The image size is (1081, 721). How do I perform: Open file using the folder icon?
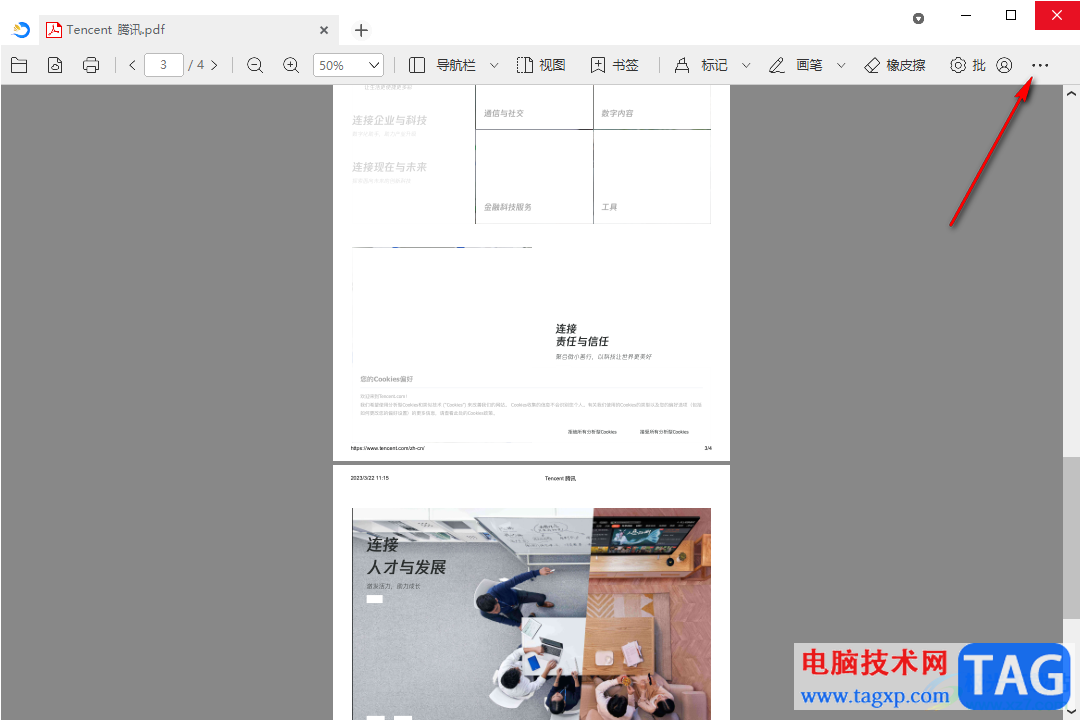pyautogui.click(x=19, y=65)
